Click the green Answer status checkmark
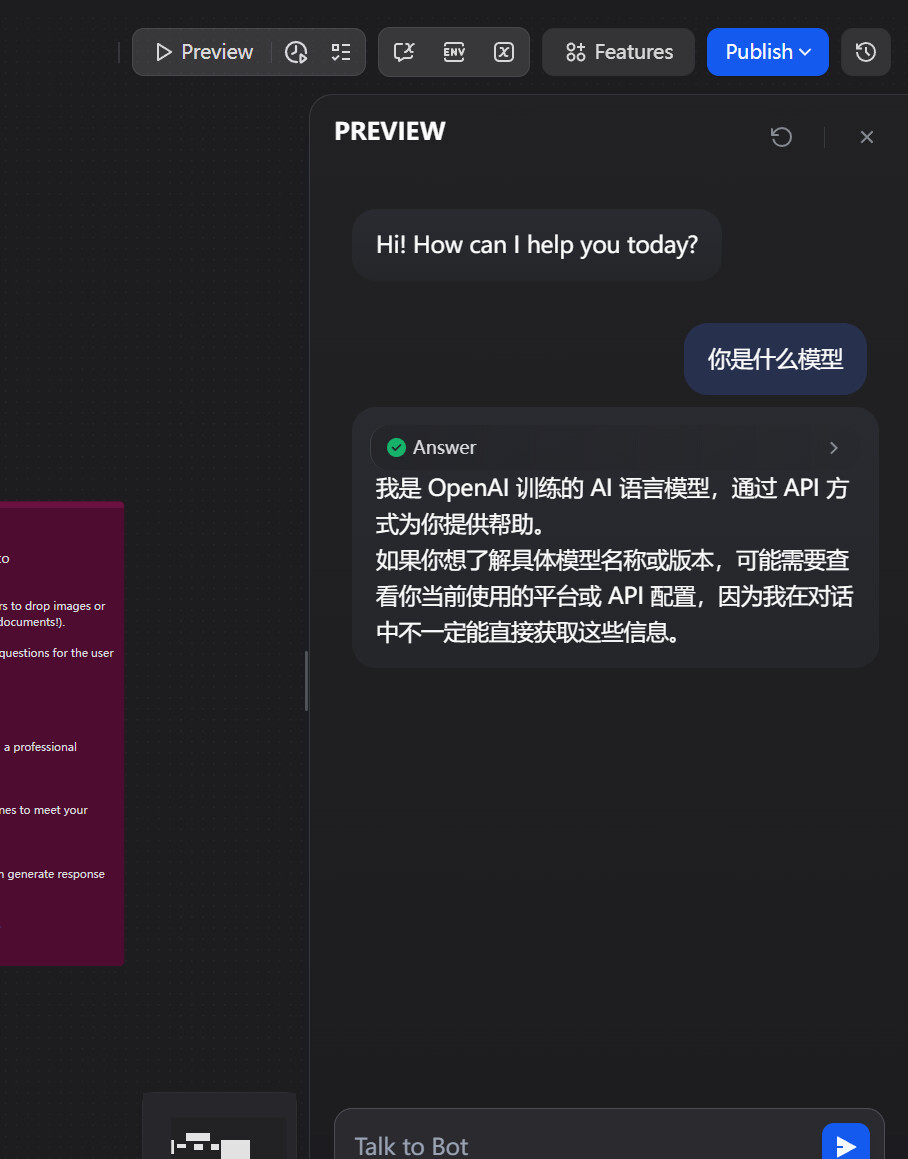Screen dimensions: 908x1159 tap(396, 447)
